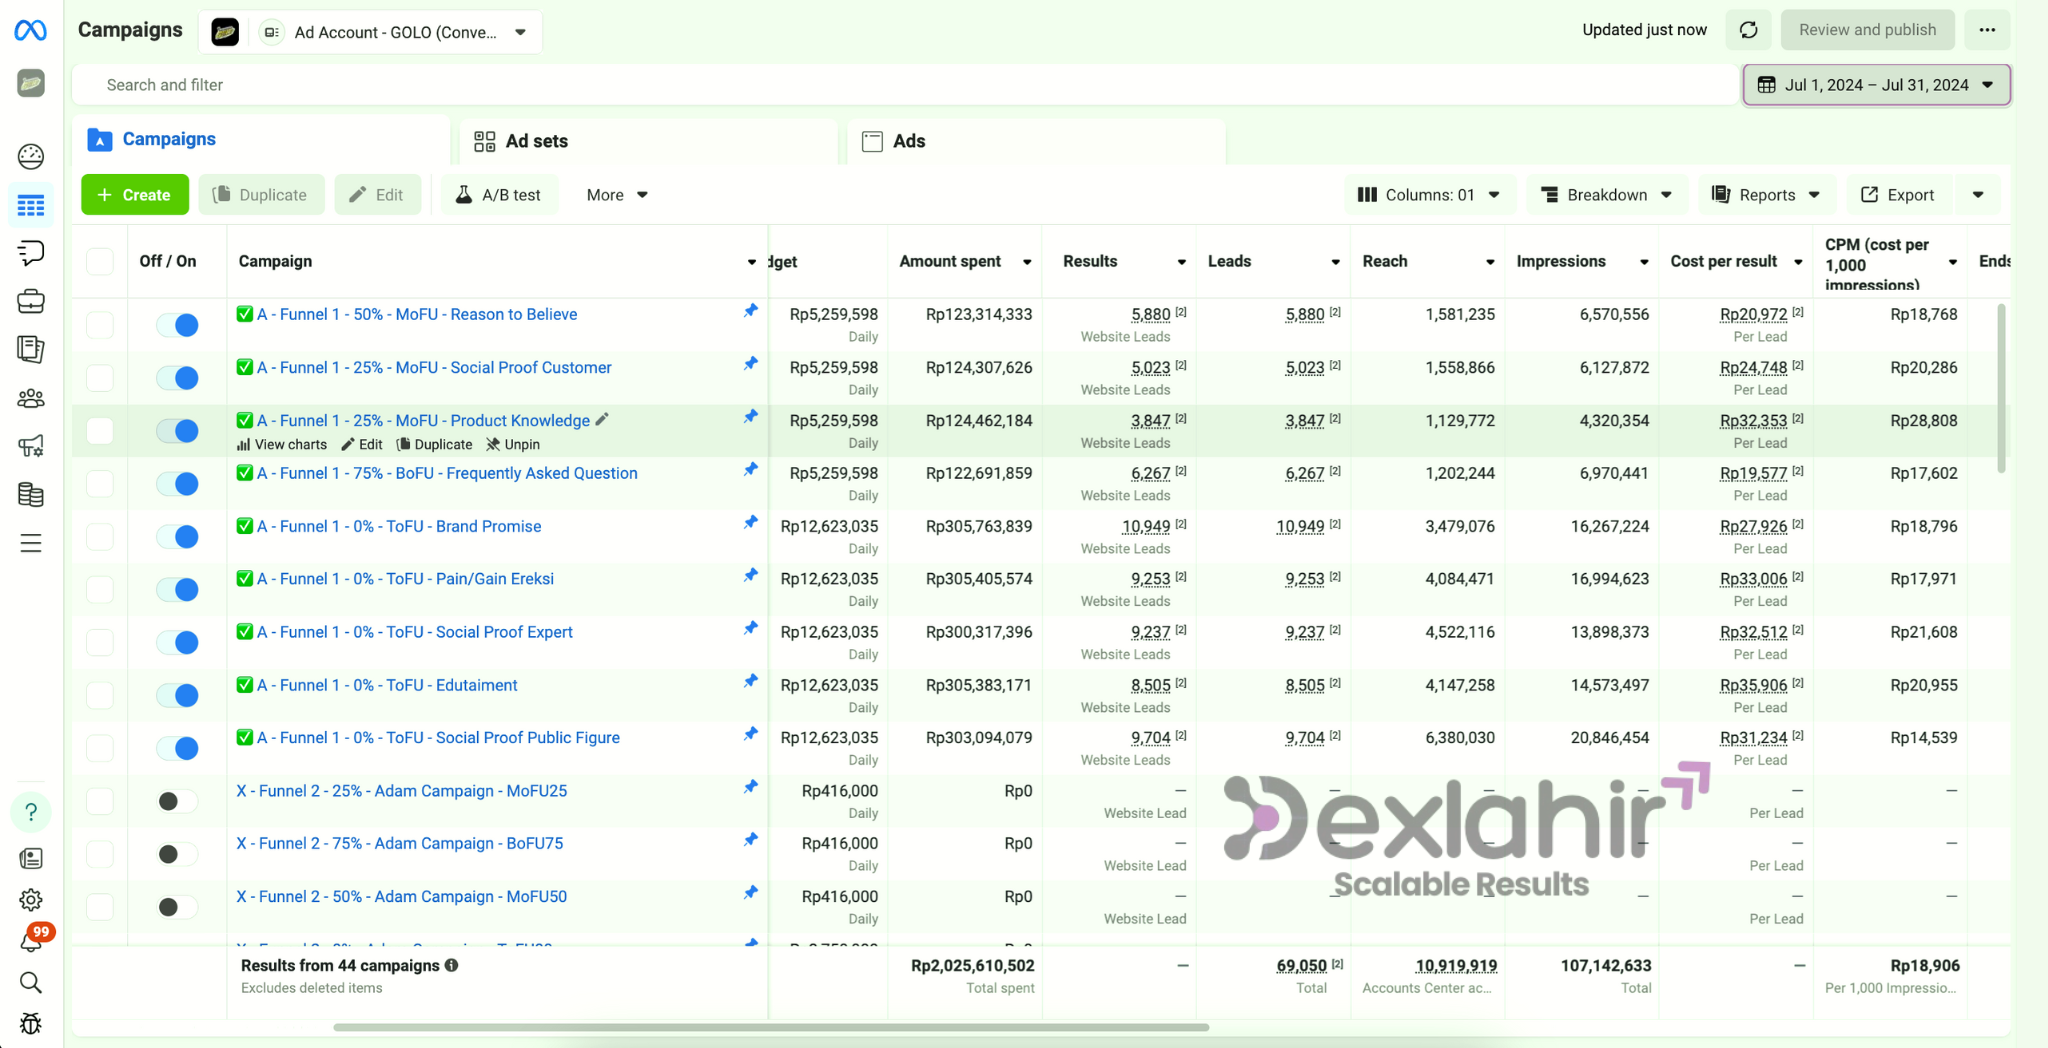Click the Search magnifier in sidebar

click(31, 983)
